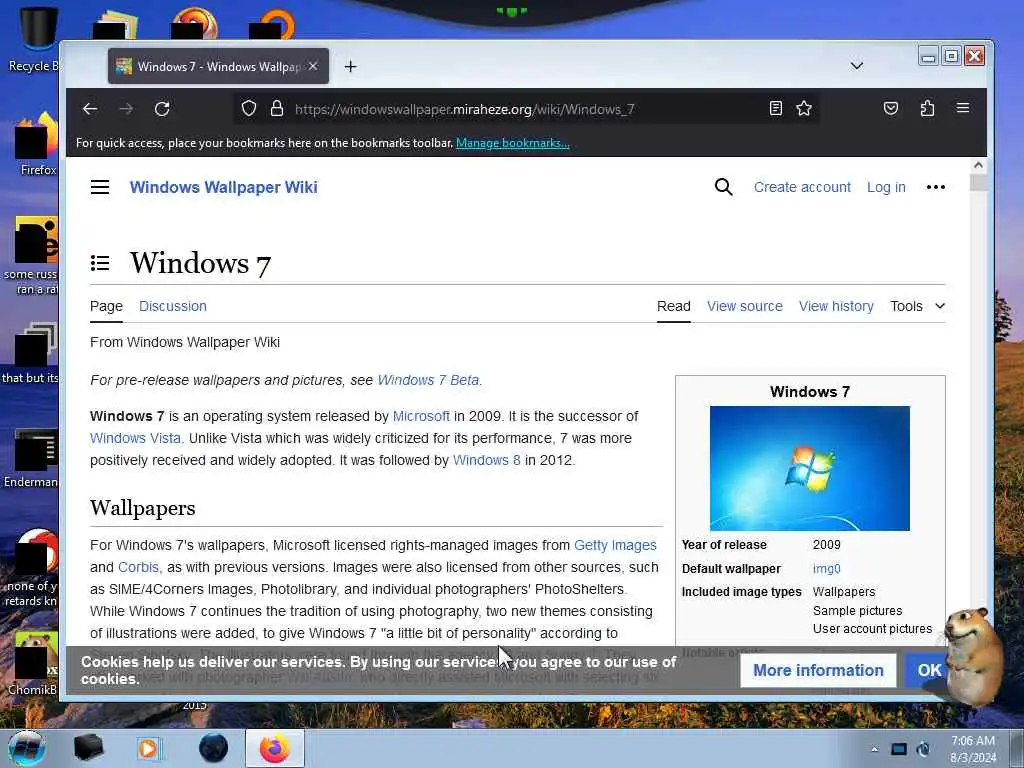Open the Windows Vista link

pos(135,438)
